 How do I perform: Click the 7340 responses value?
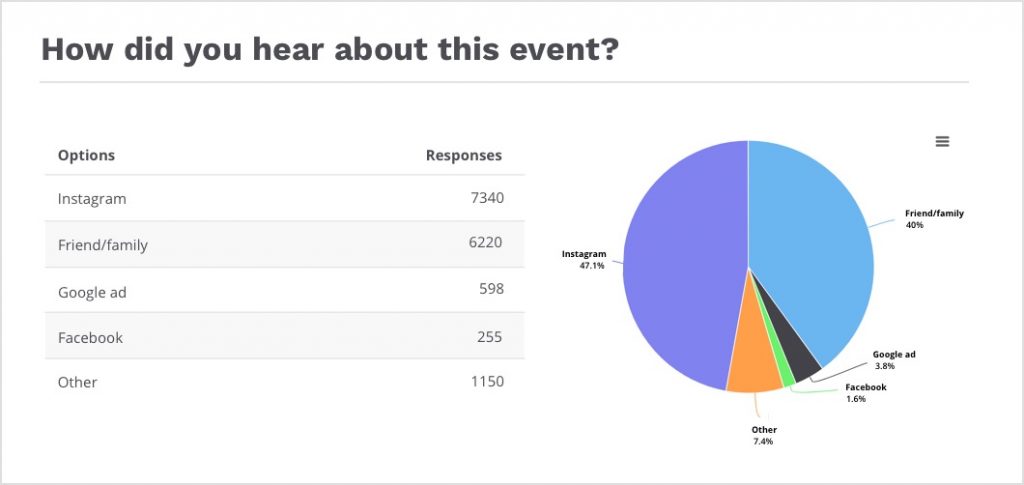click(484, 198)
